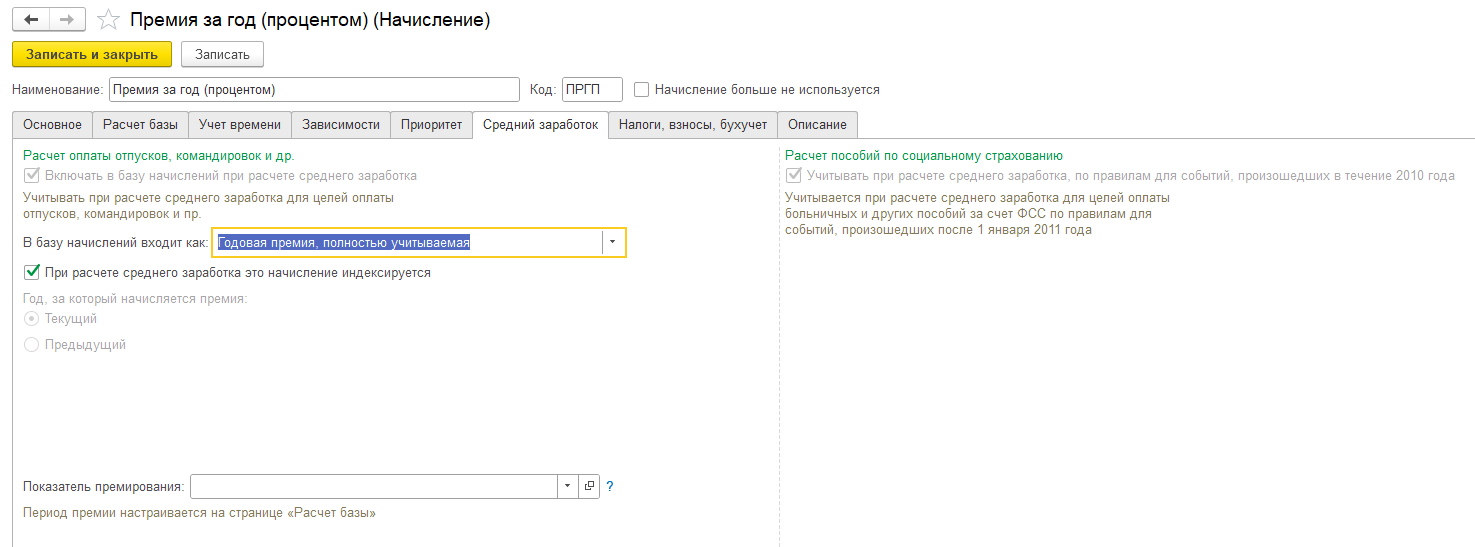Click the Расчет пособий по социальному страхованию heading
This screenshot has height=547, width=1475.
click(x=923, y=156)
